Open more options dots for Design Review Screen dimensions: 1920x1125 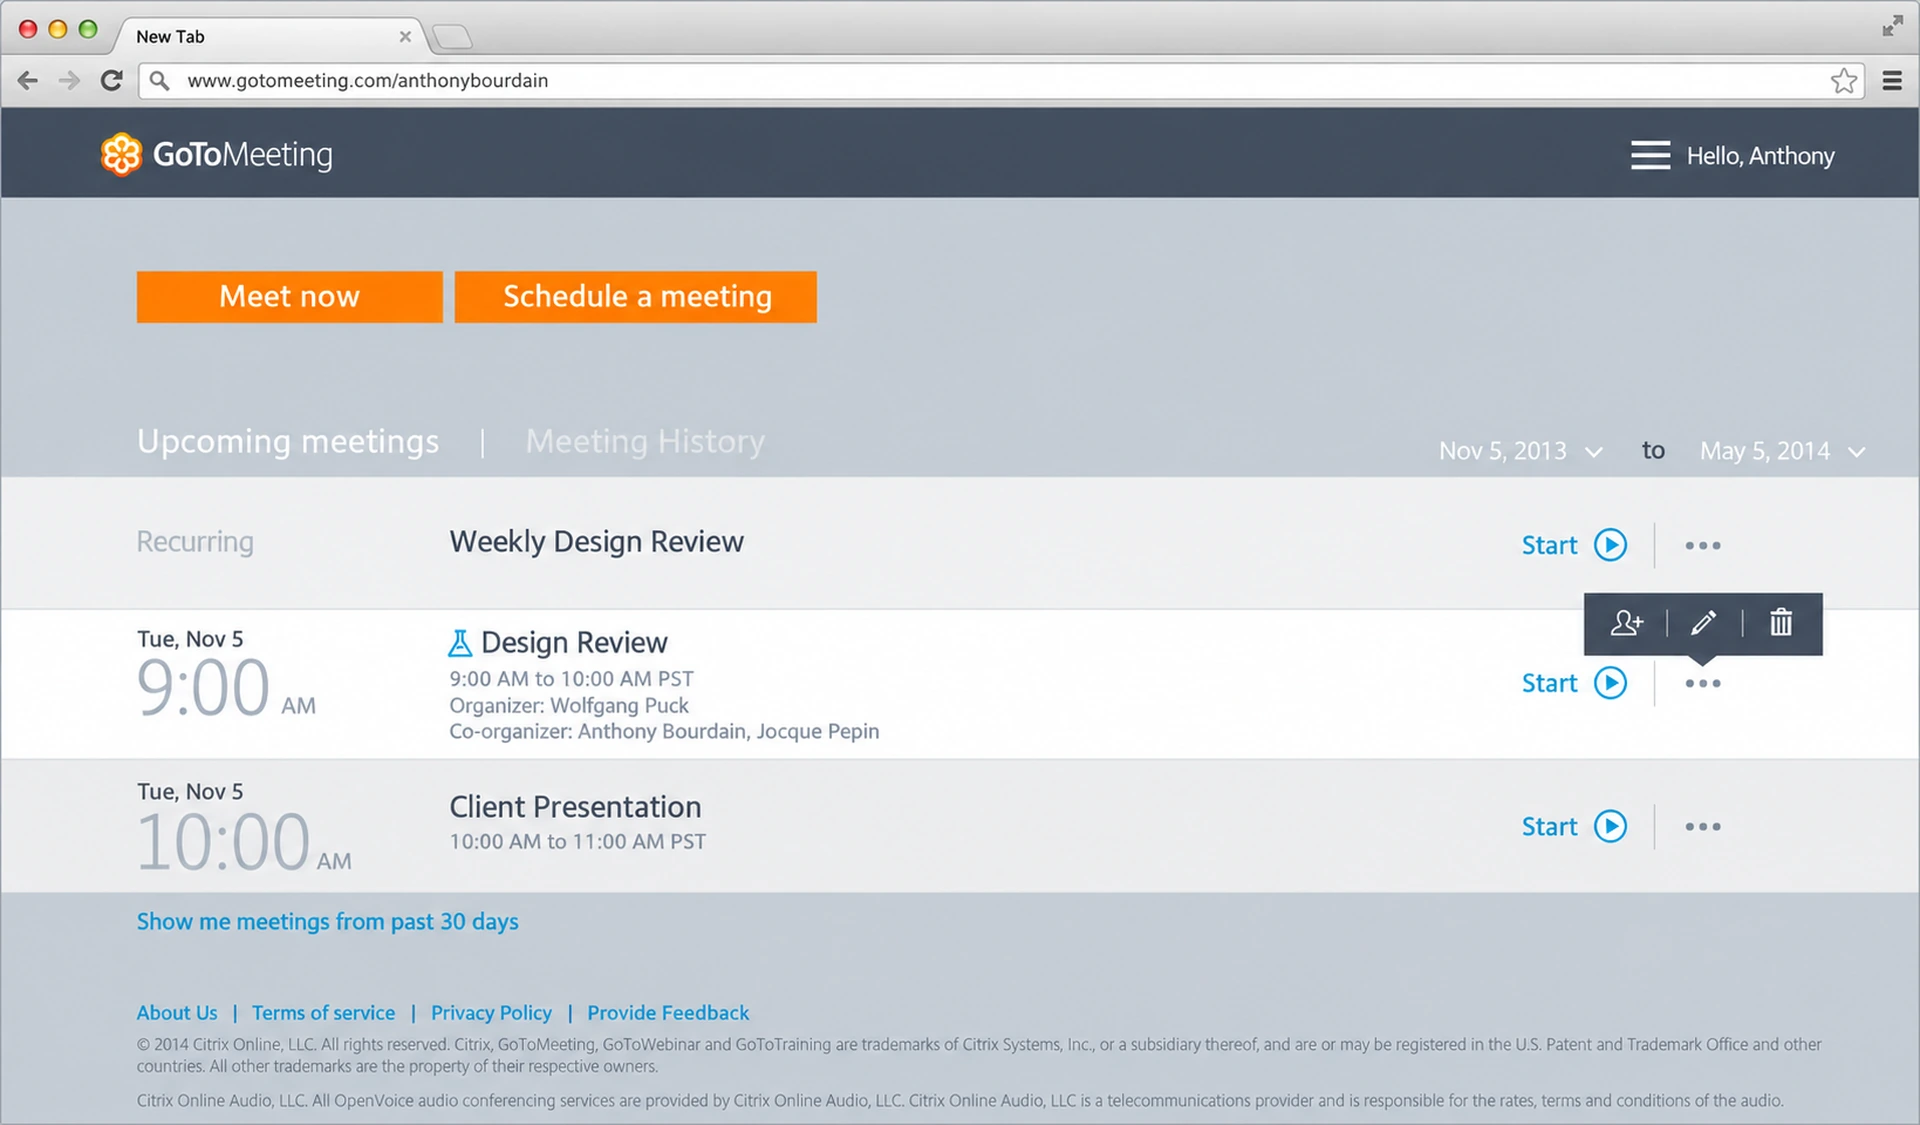(1702, 683)
